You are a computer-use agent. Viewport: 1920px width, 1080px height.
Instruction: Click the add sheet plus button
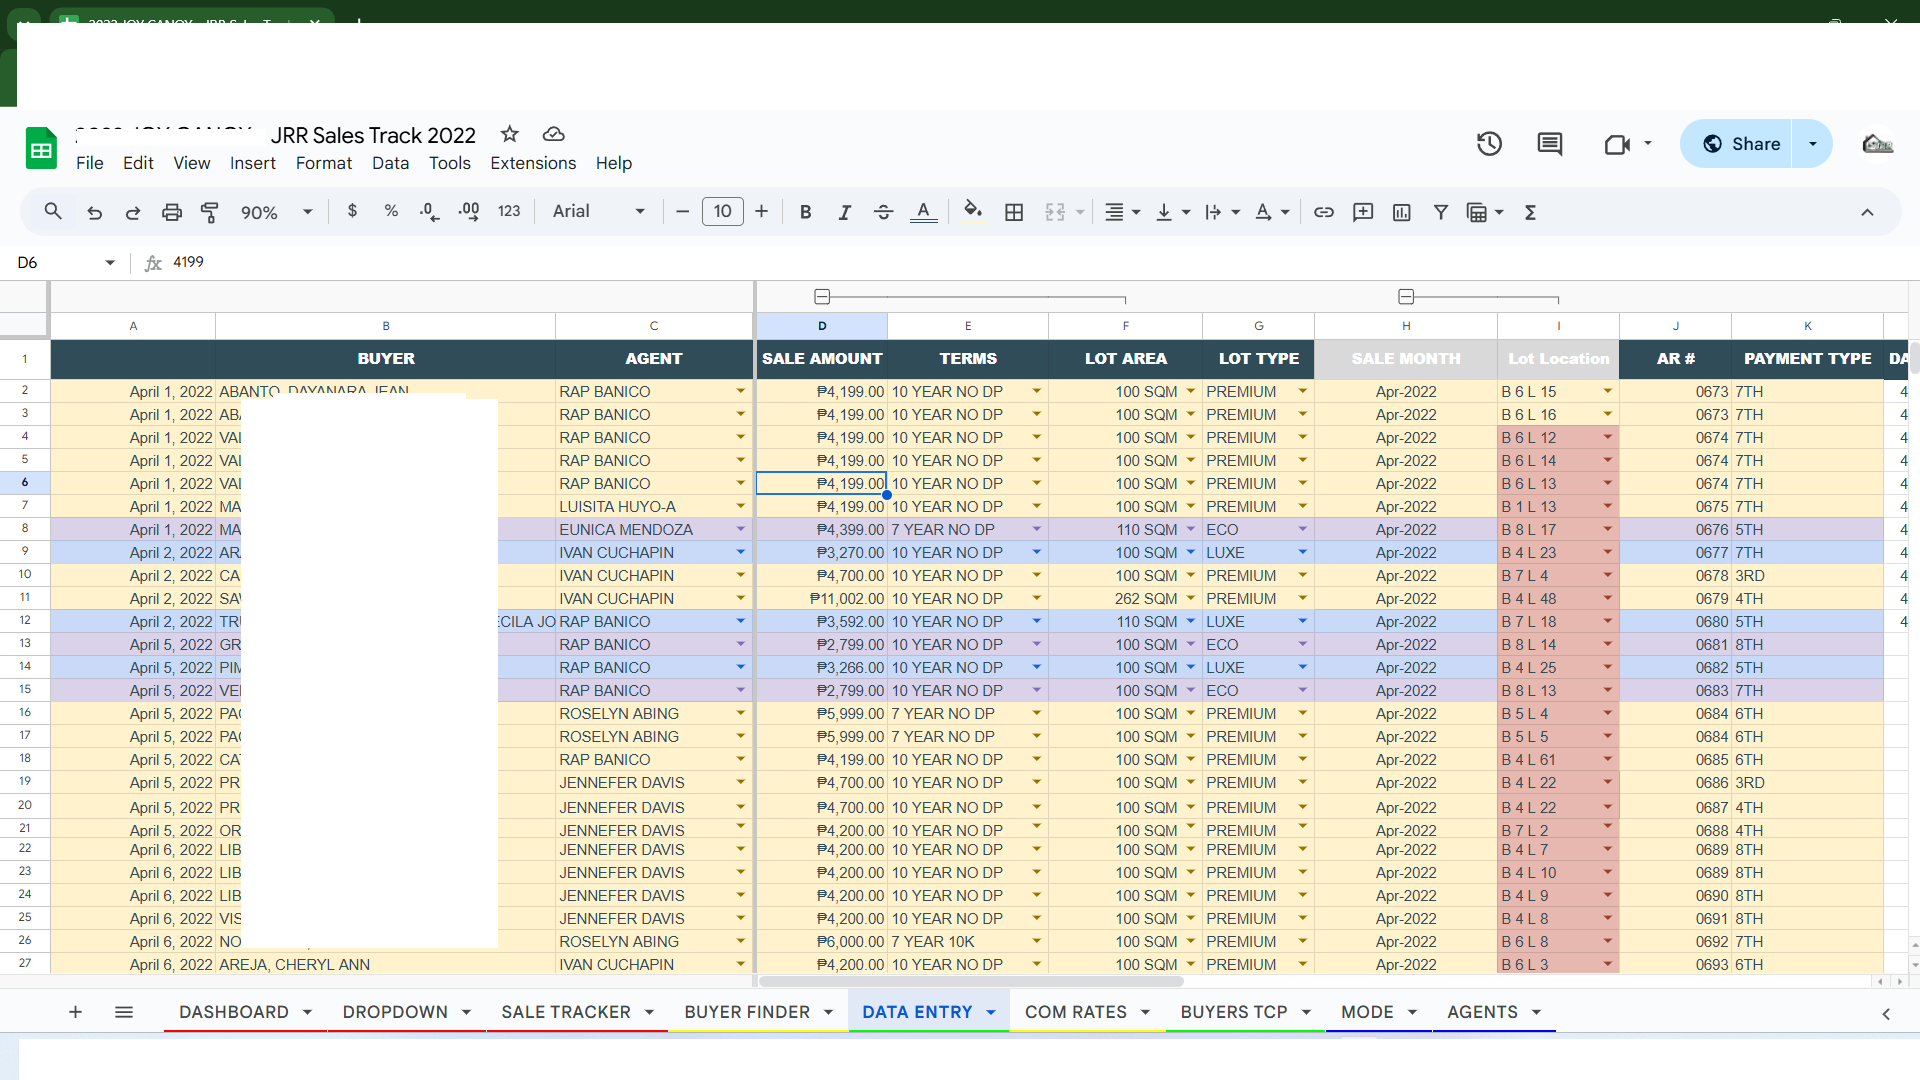click(75, 1012)
